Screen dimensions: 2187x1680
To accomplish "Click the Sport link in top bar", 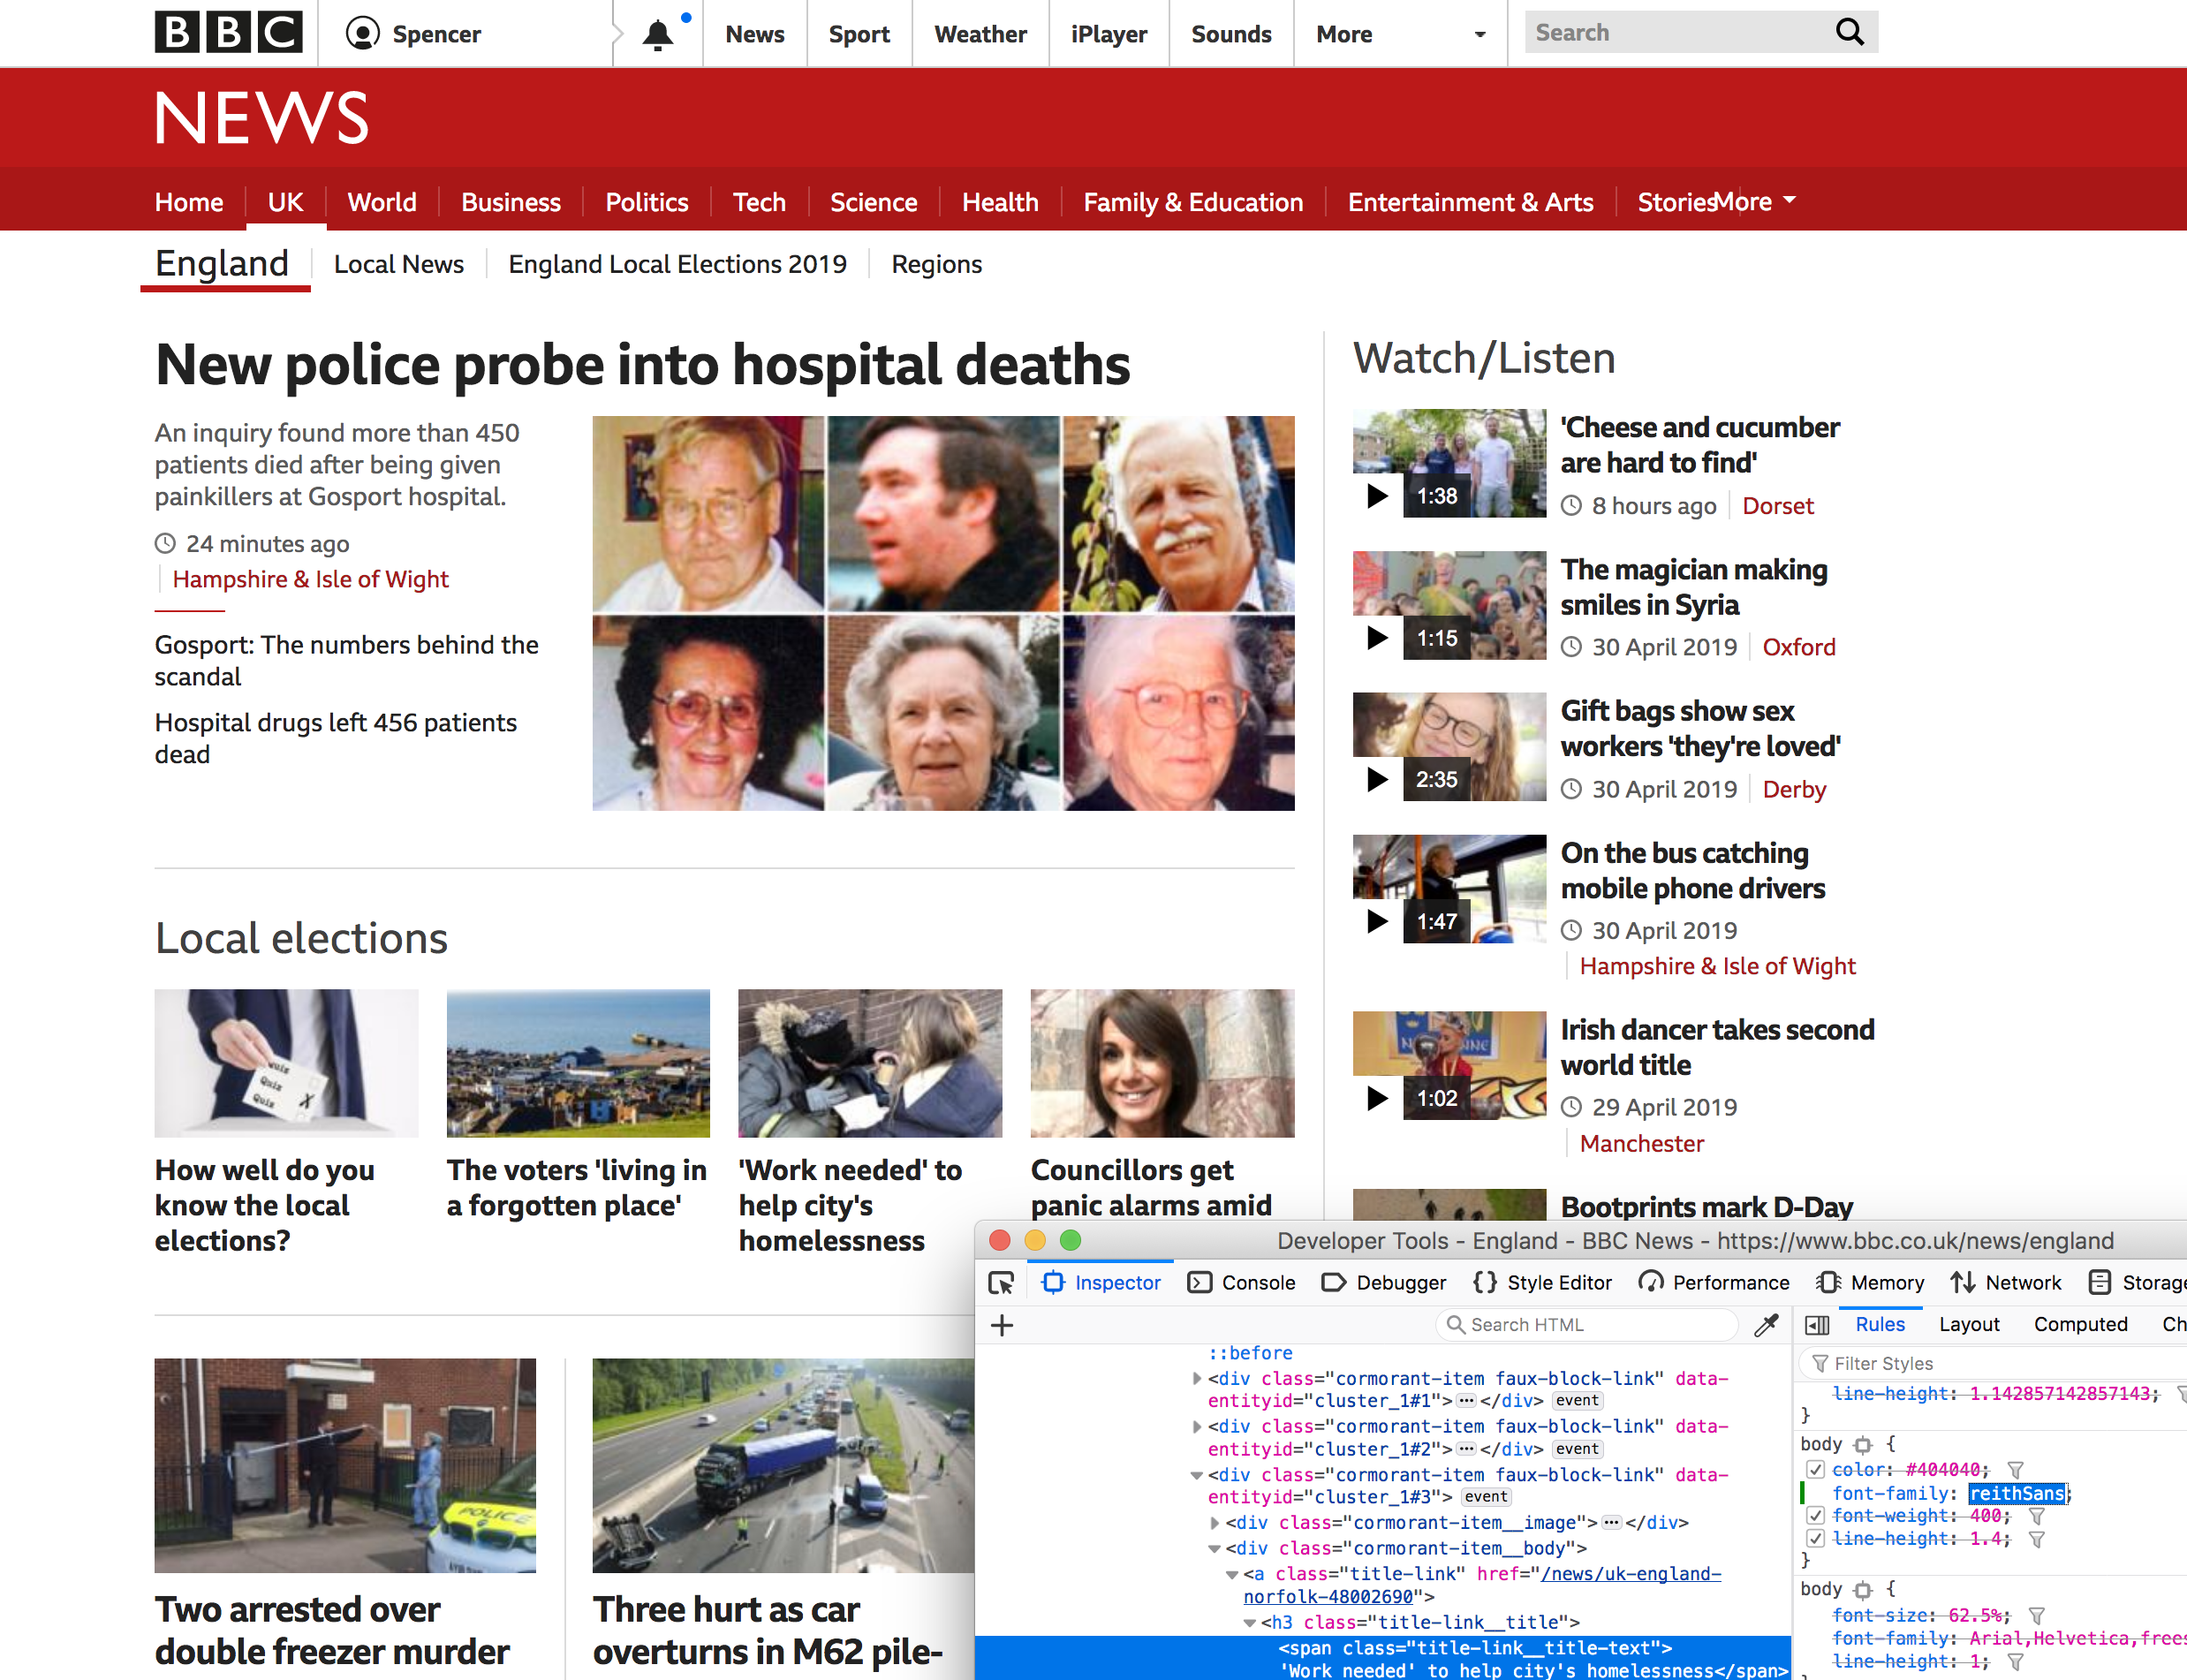I will (859, 34).
